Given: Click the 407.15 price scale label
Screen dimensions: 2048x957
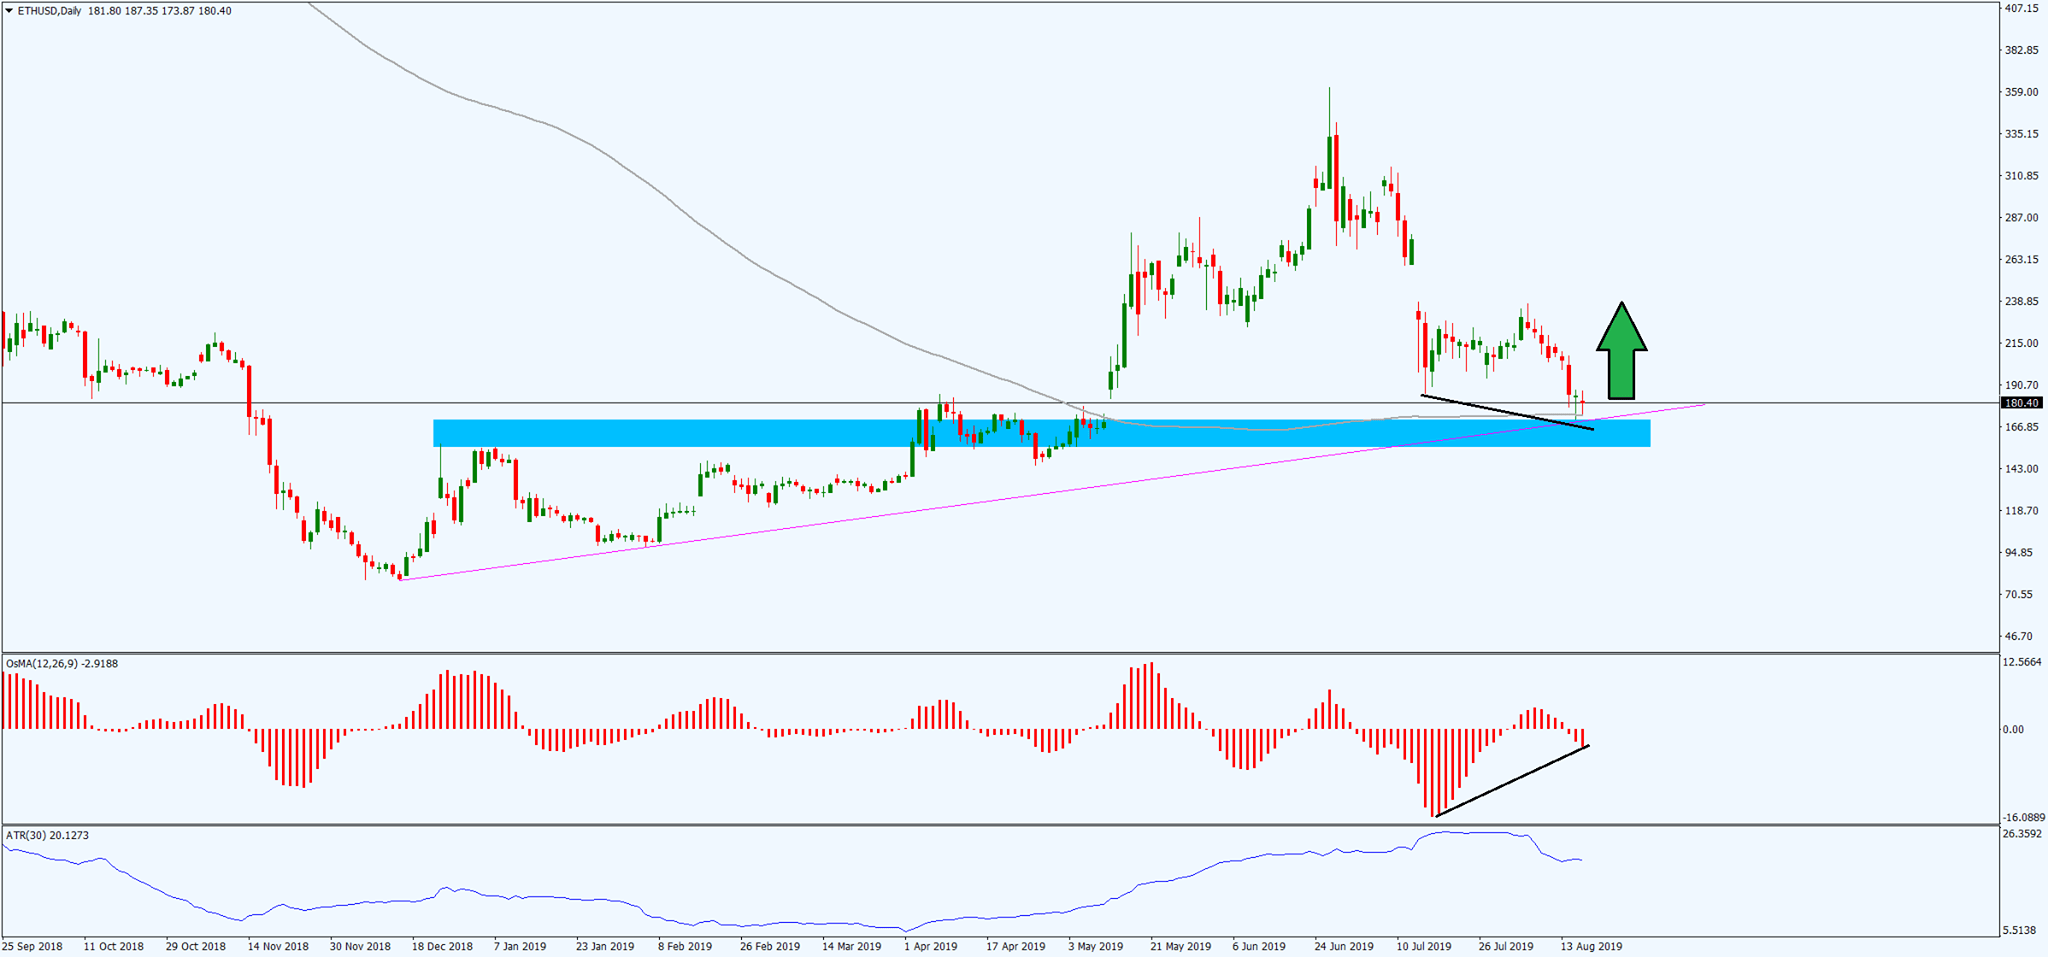Looking at the screenshot, I should point(2021,8).
